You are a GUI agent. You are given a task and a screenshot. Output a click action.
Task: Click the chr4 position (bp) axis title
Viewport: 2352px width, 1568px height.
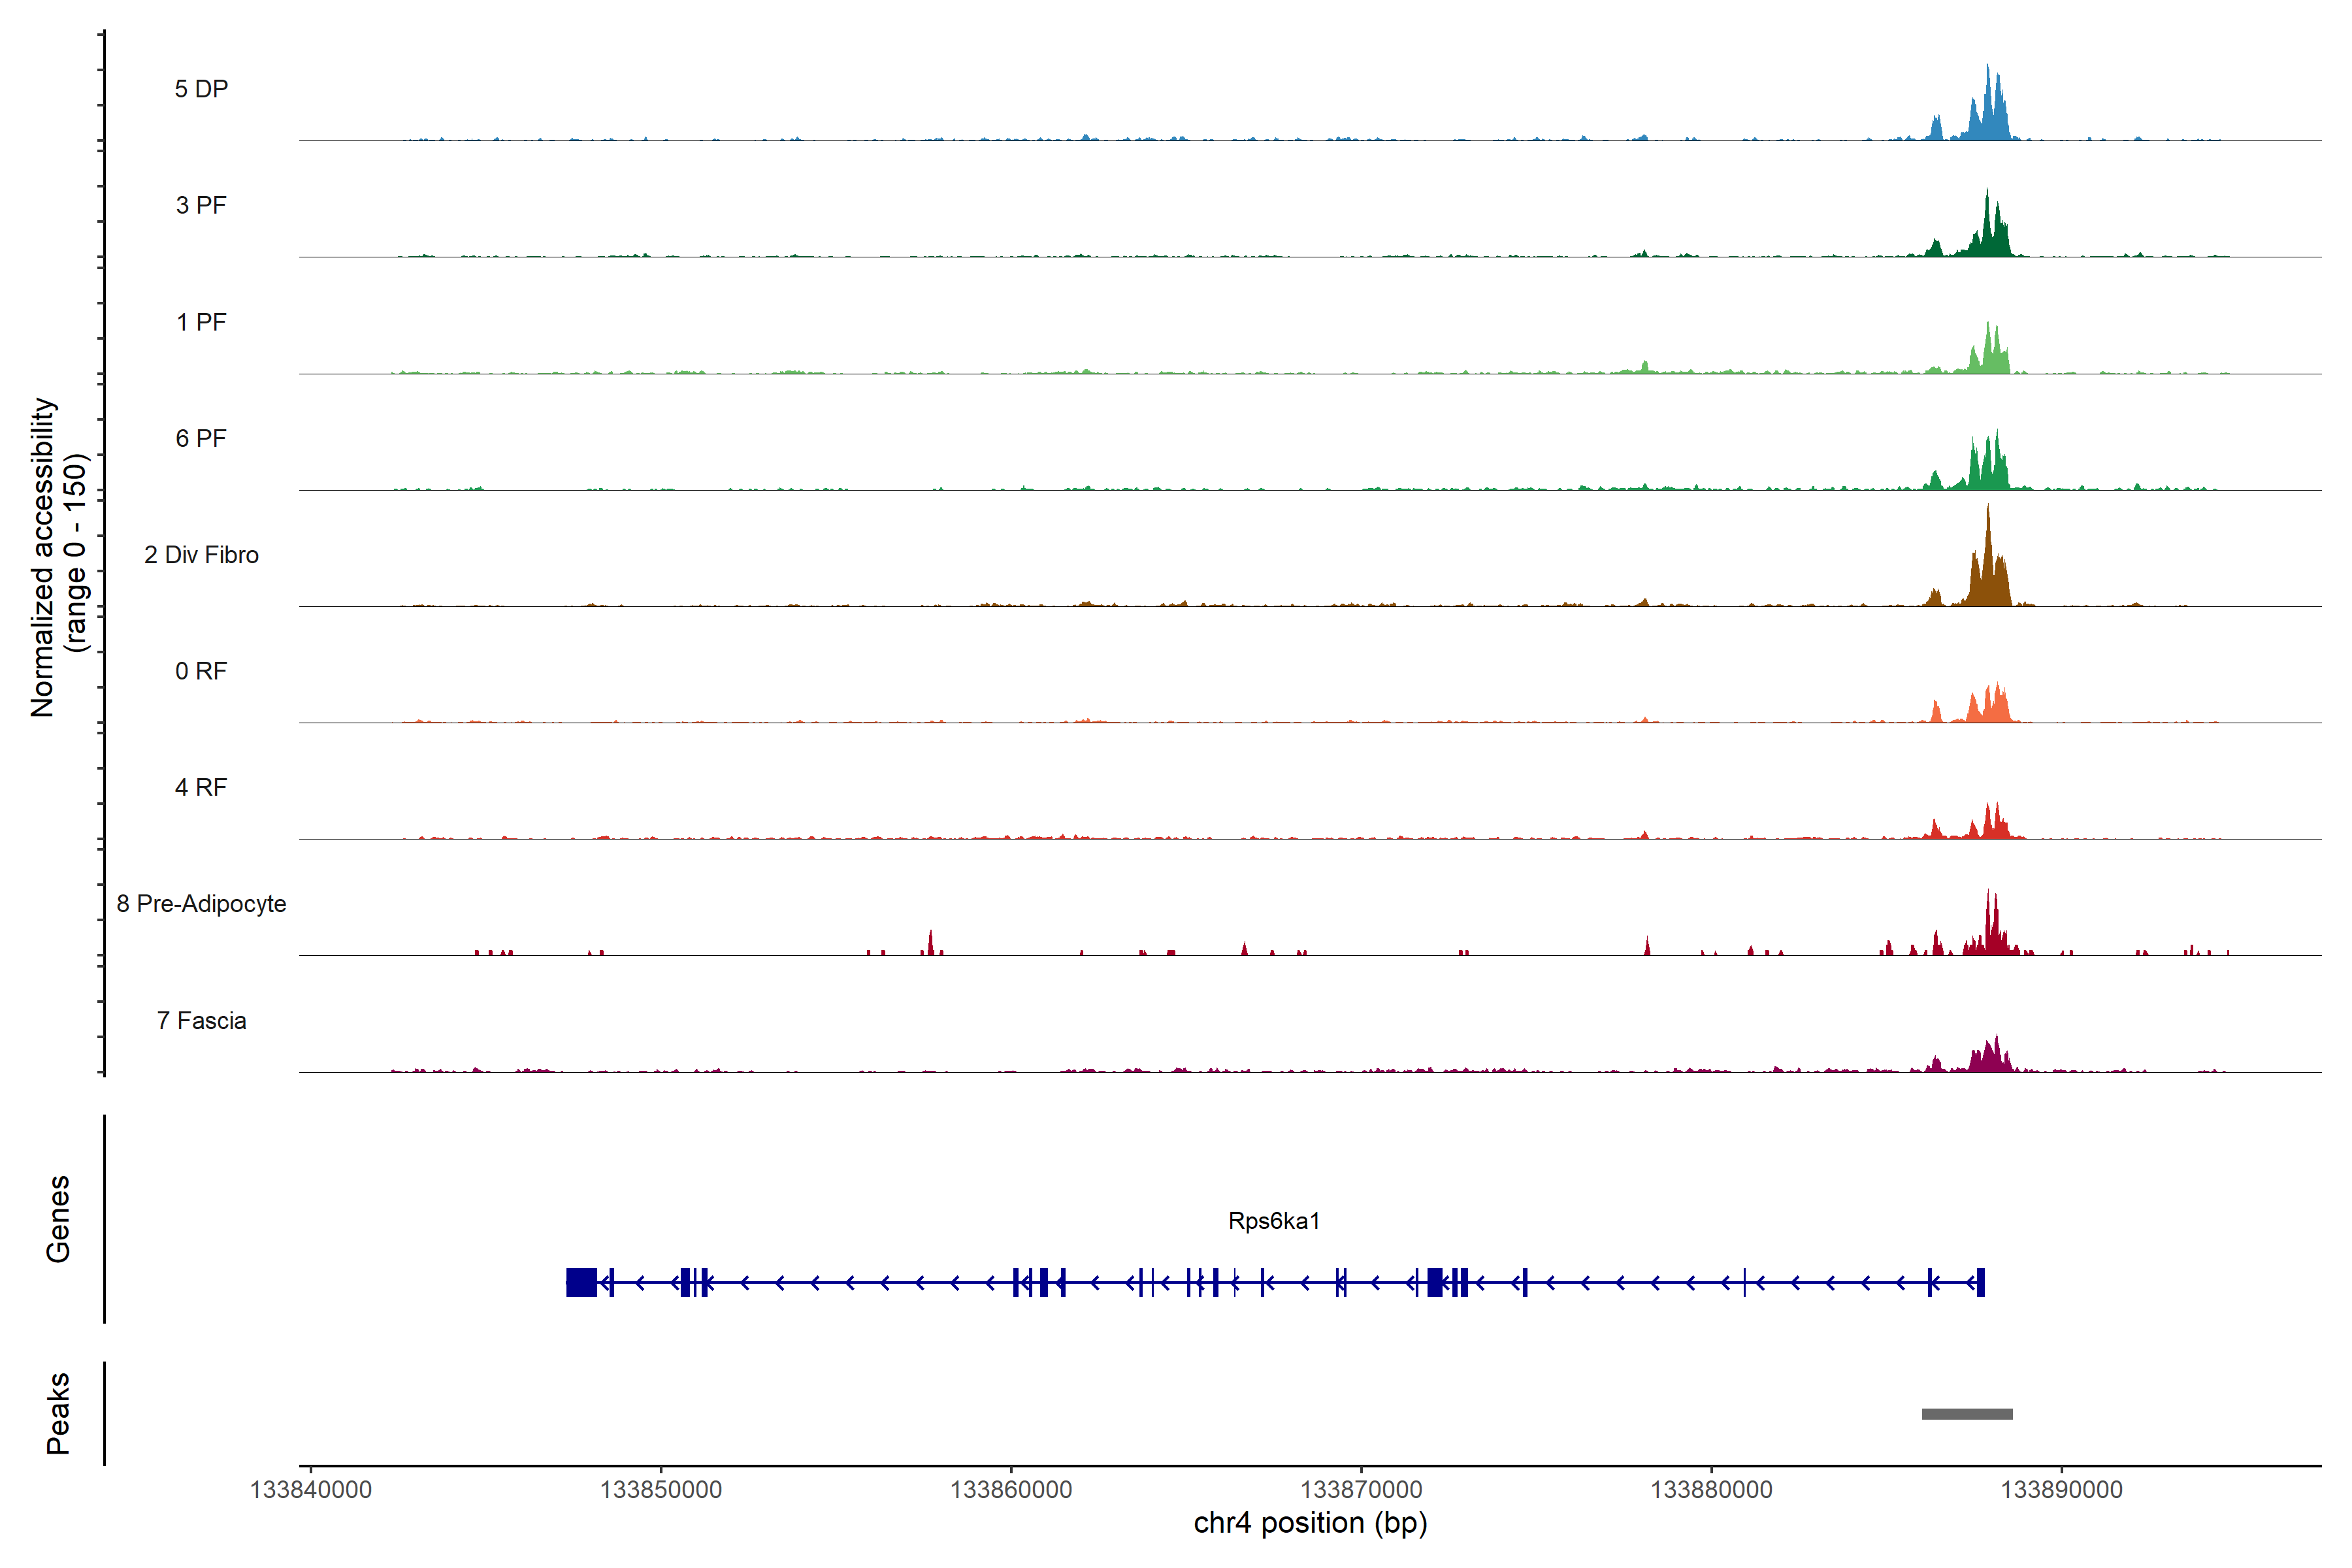pyautogui.click(x=1310, y=1523)
